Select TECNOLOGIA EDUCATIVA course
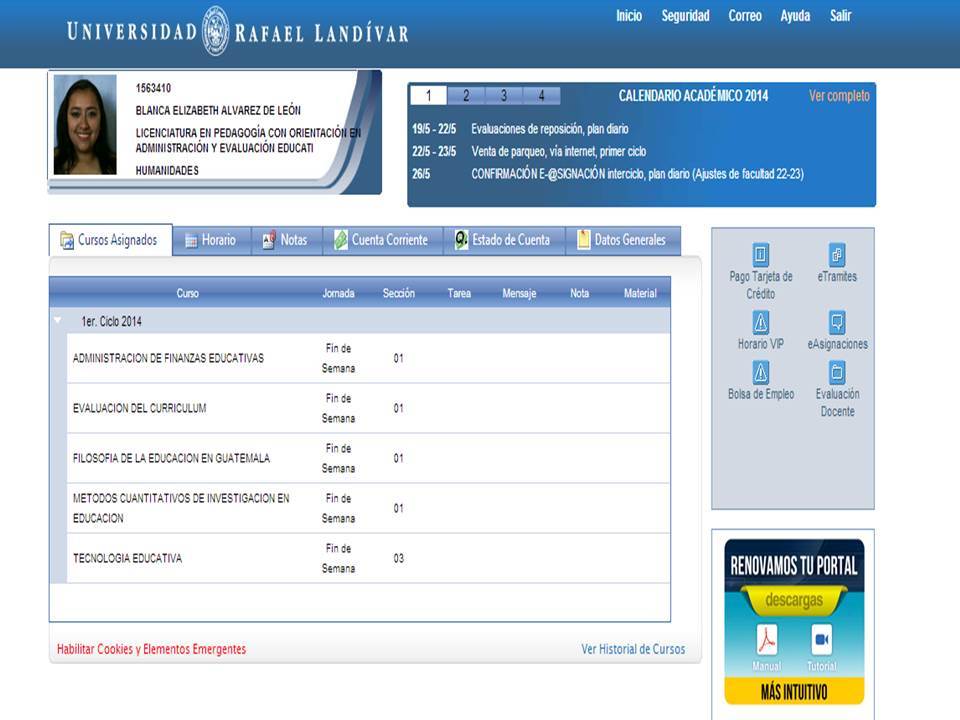The width and height of the screenshot is (960, 720). point(127,558)
